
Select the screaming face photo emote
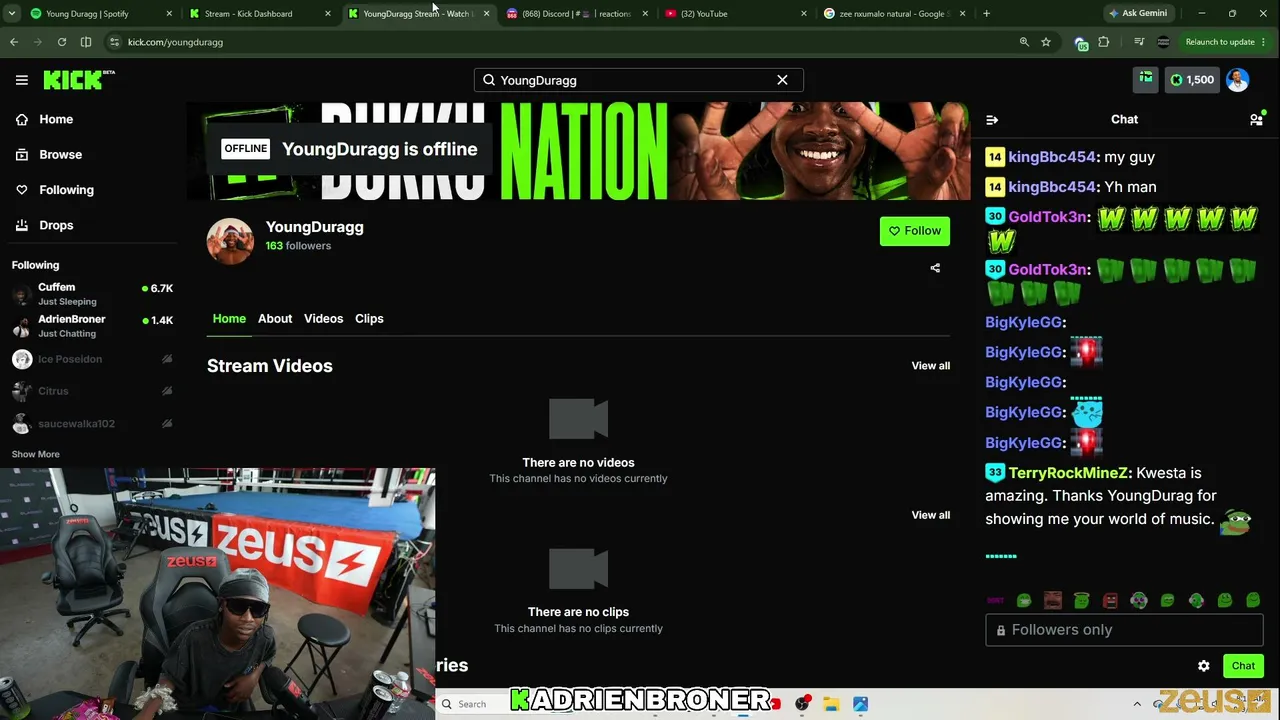pos(1053,601)
